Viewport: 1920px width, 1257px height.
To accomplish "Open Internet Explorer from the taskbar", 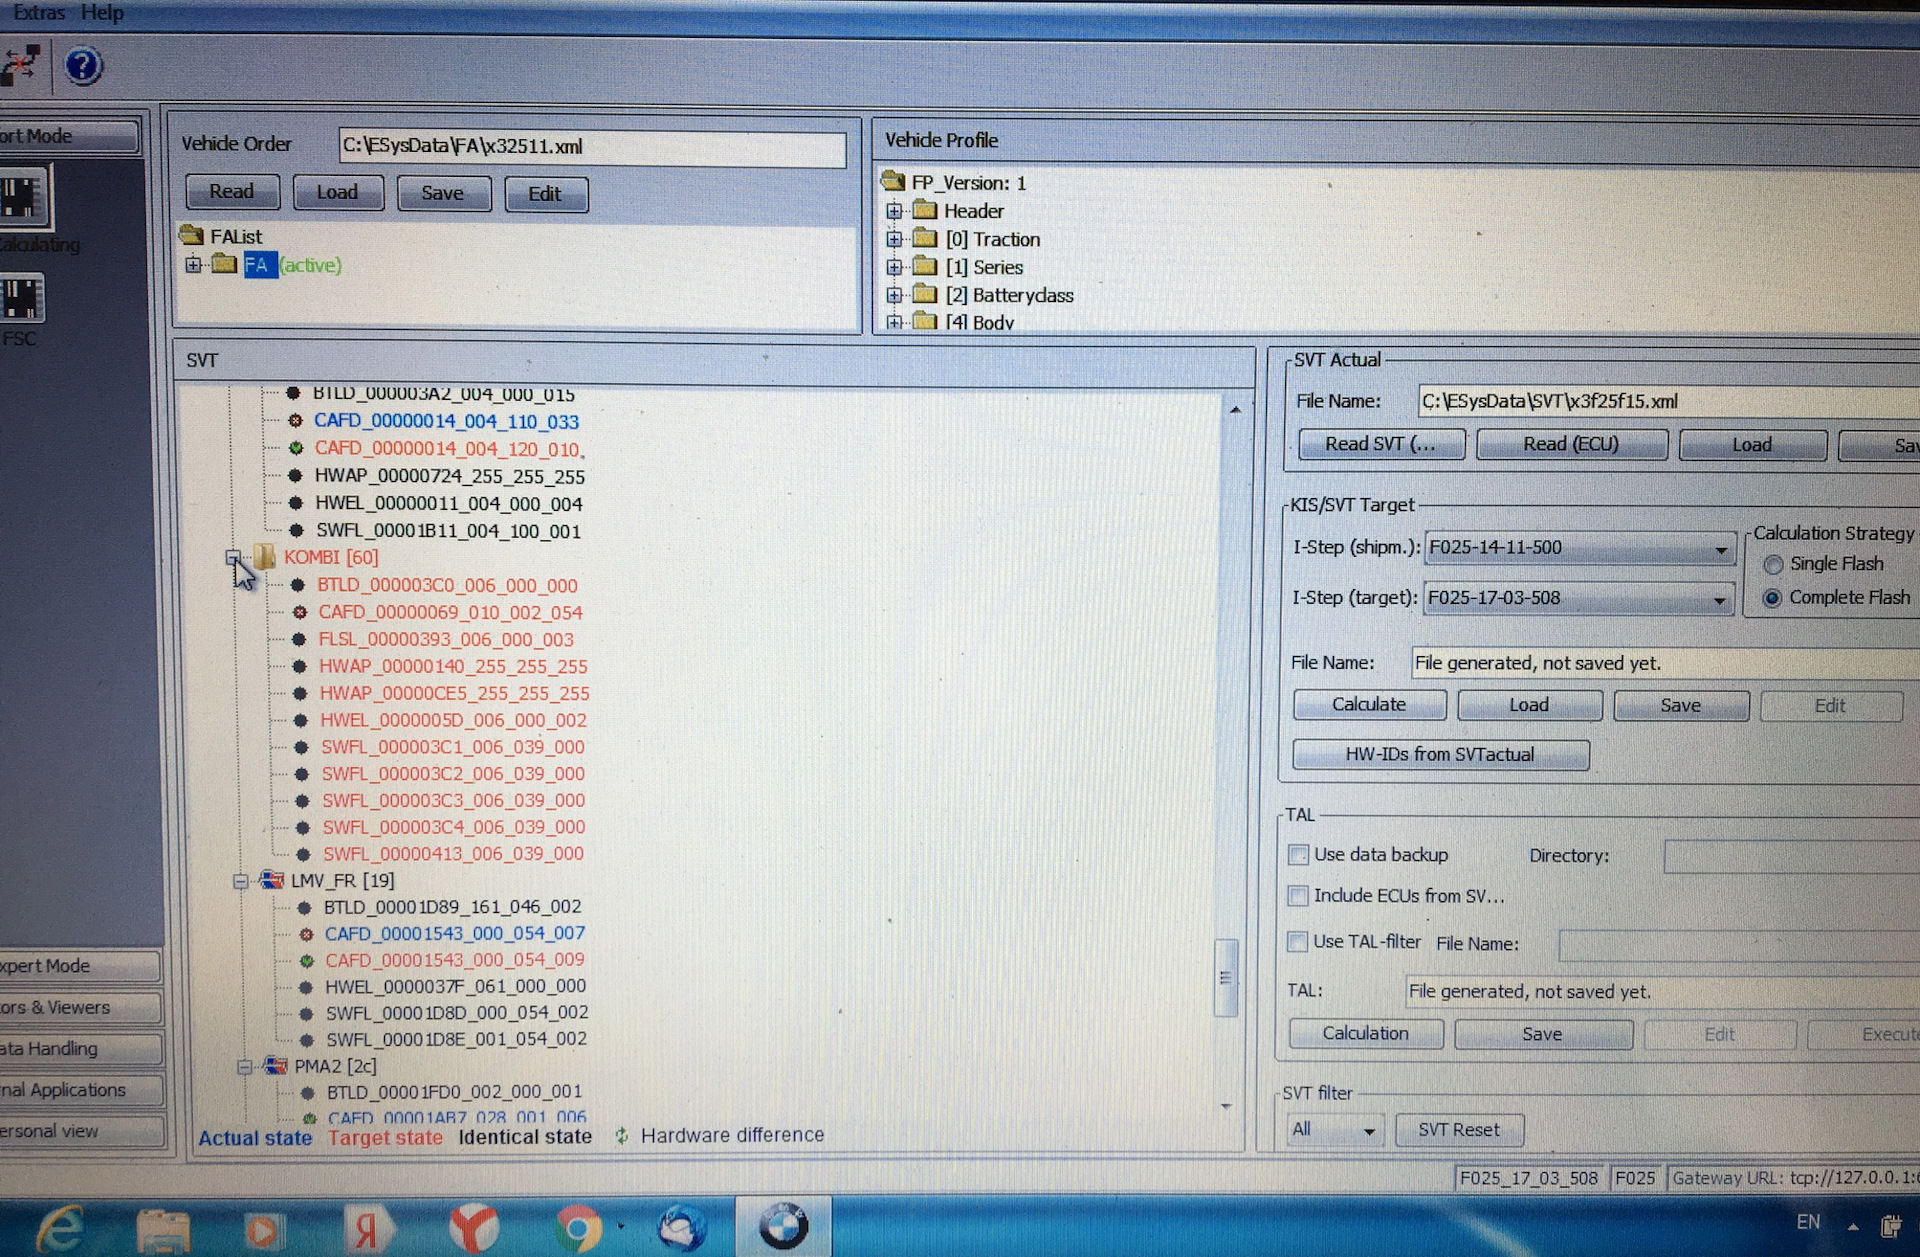I will (x=60, y=1228).
